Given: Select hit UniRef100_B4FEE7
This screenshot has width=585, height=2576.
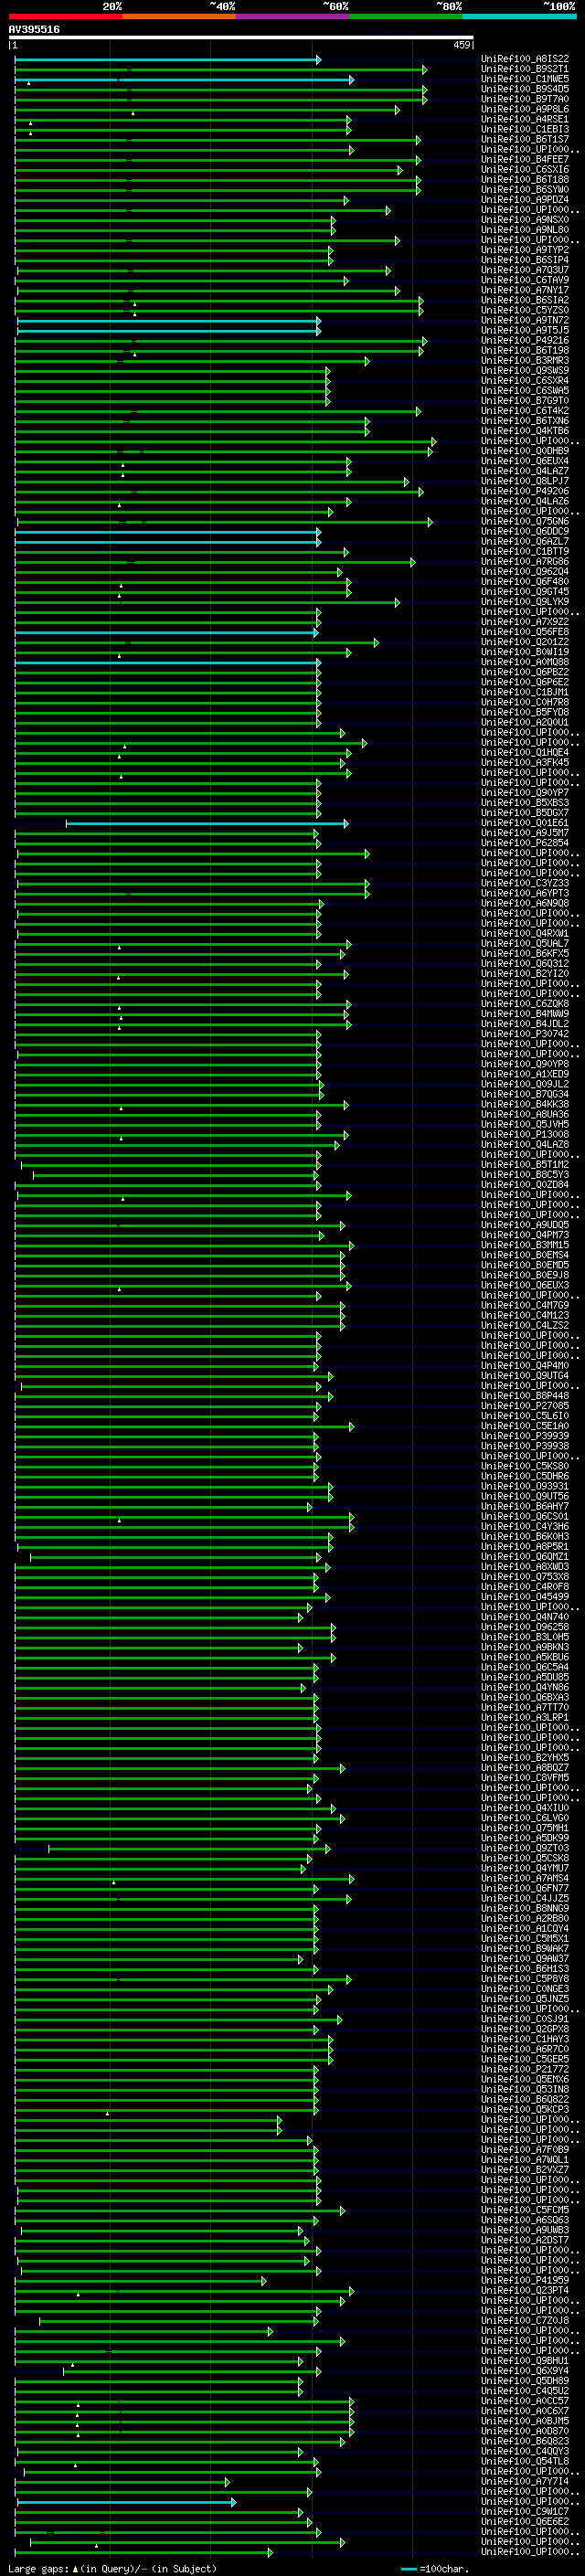Looking at the screenshot, I should coord(525,160).
